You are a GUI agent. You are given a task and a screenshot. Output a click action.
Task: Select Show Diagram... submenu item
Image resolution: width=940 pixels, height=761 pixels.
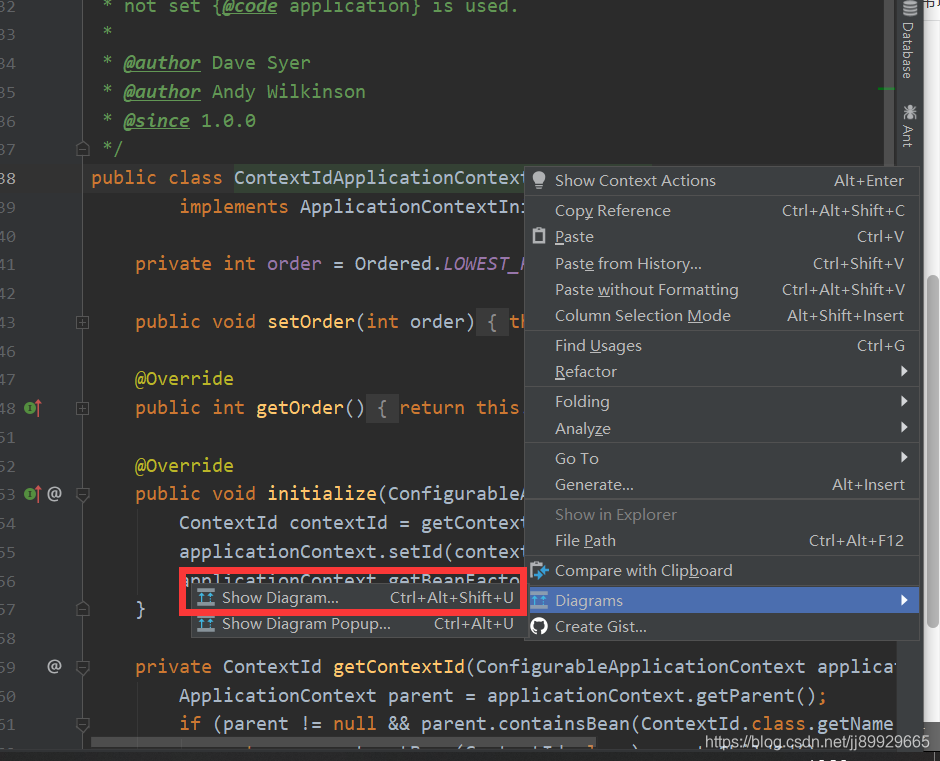[358, 597]
